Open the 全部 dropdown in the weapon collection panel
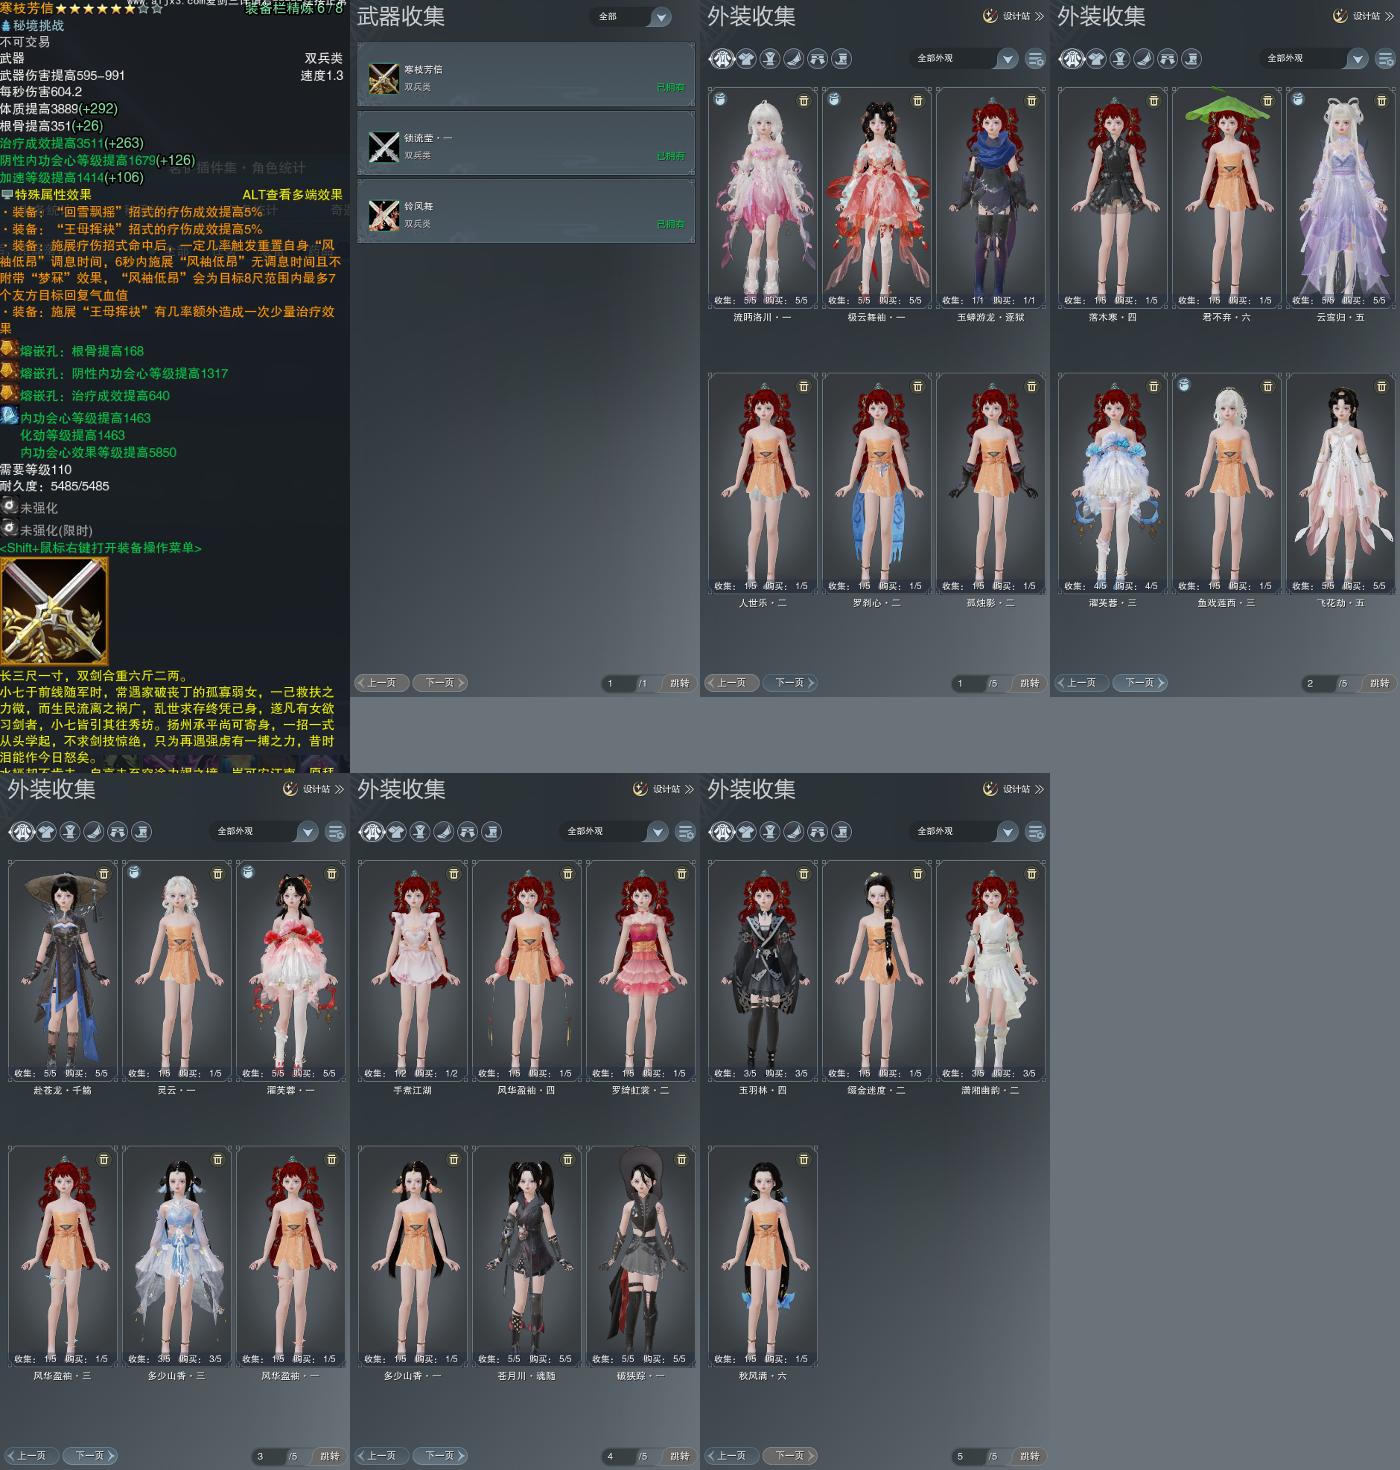The image size is (1400, 1470). click(x=632, y=17)
